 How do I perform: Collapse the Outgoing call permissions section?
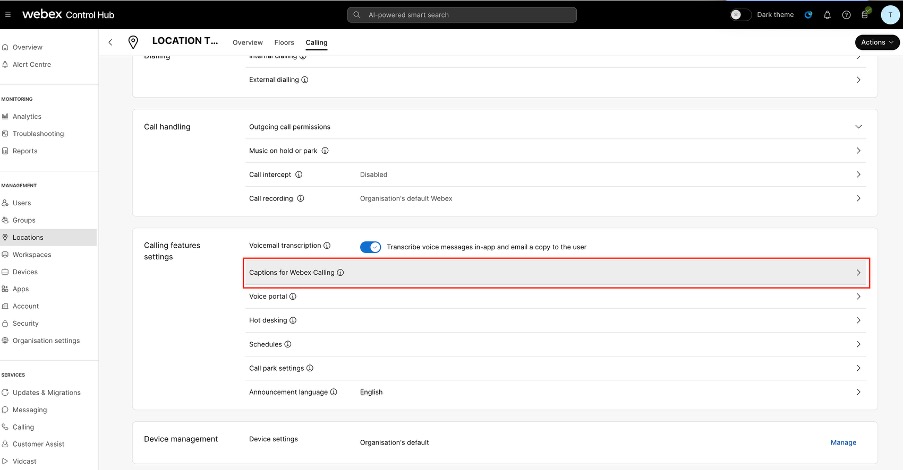click(858, 127)
